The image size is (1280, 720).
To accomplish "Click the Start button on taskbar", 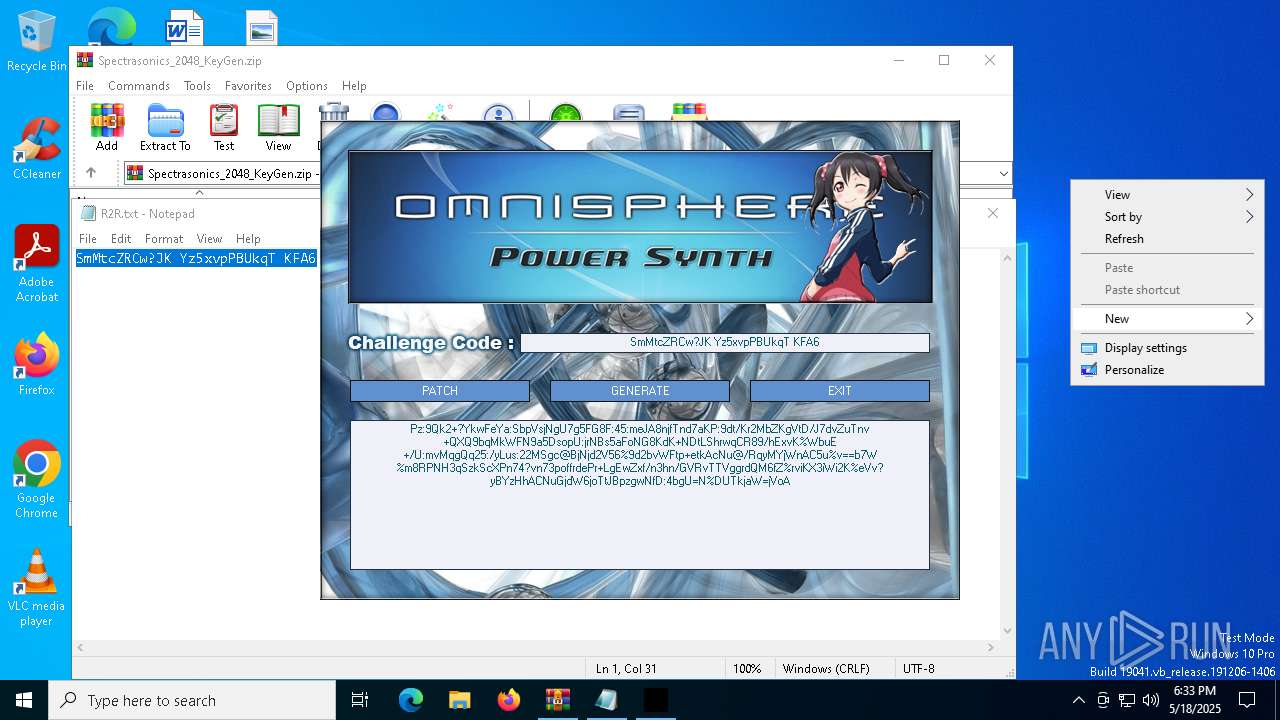I will [24, 700].
